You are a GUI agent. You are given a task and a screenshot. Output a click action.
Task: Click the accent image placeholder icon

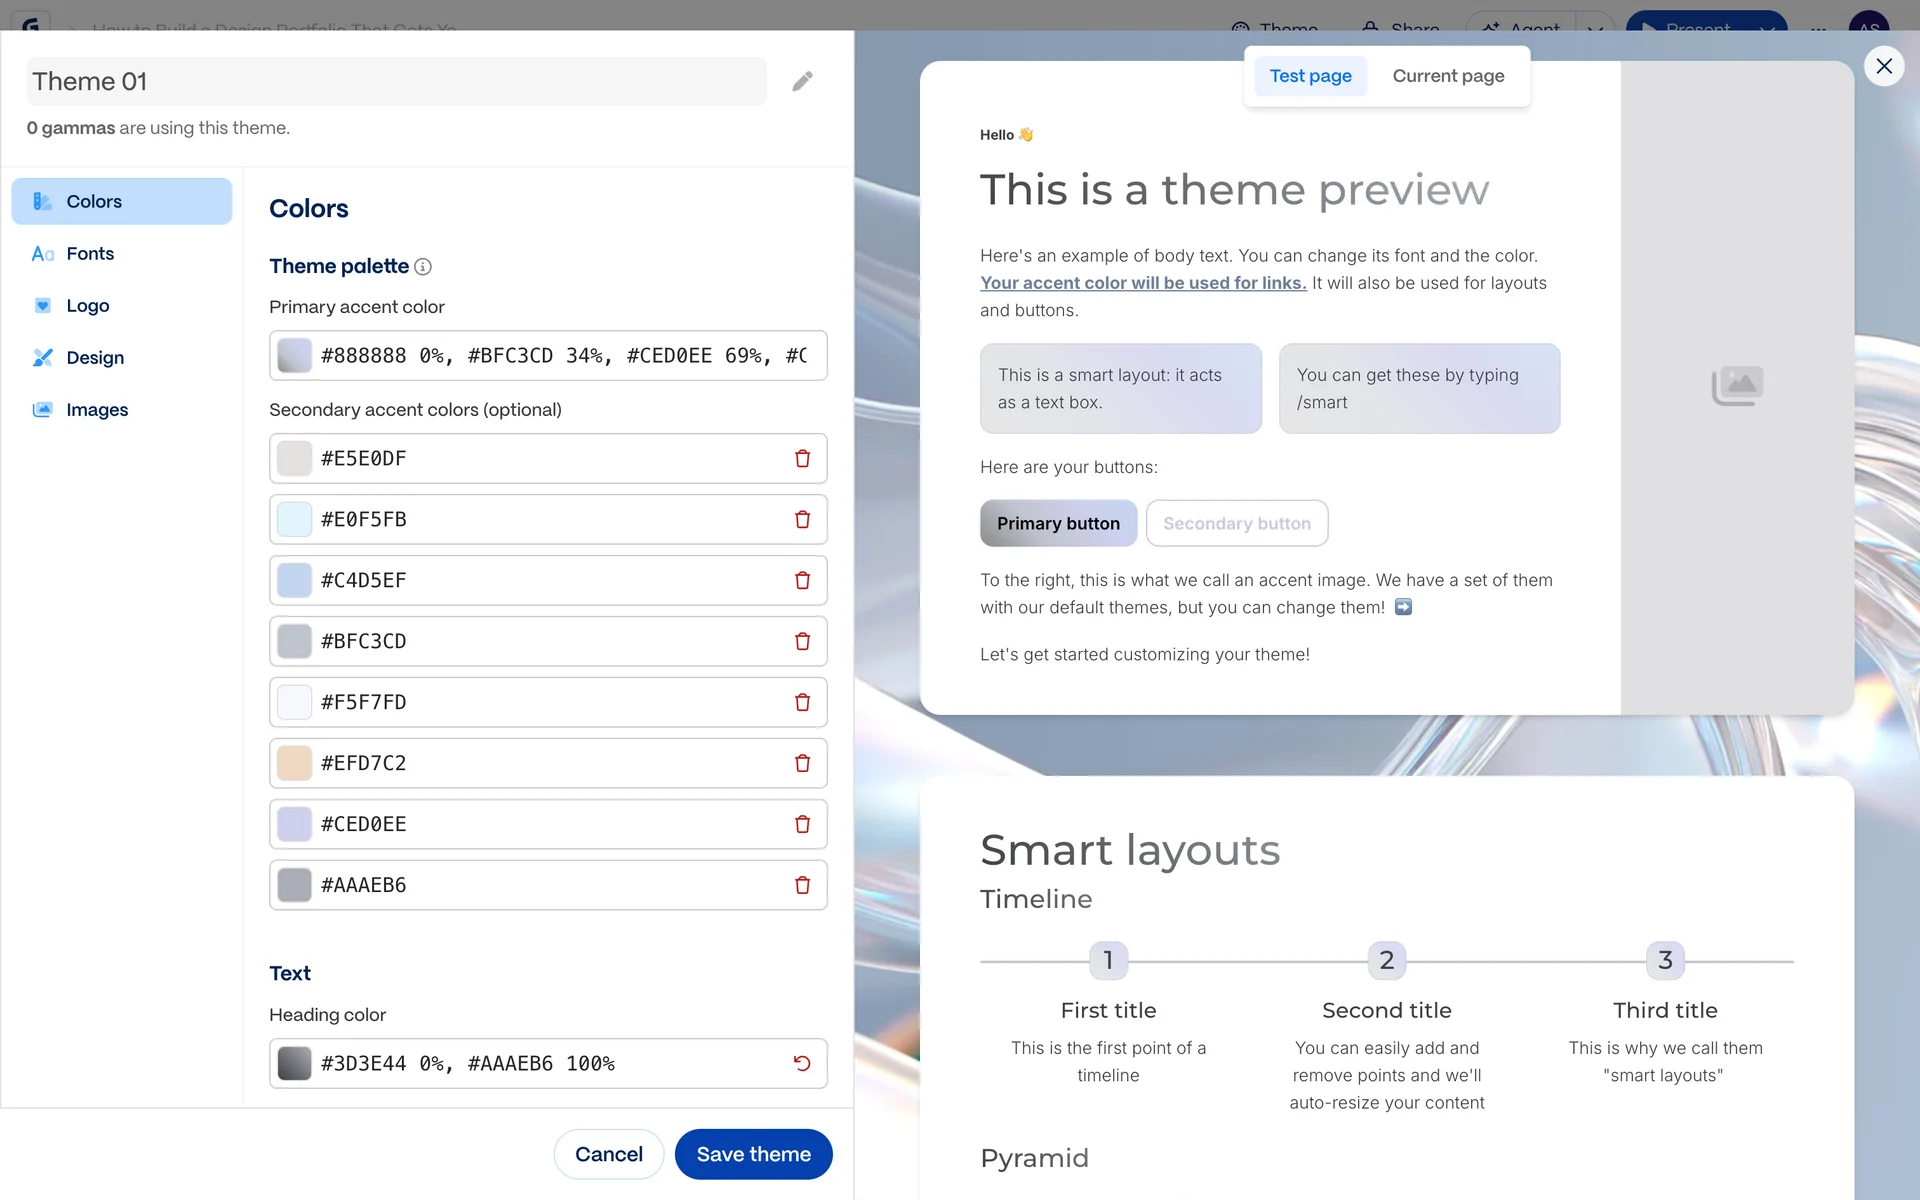pos(1737,385)
